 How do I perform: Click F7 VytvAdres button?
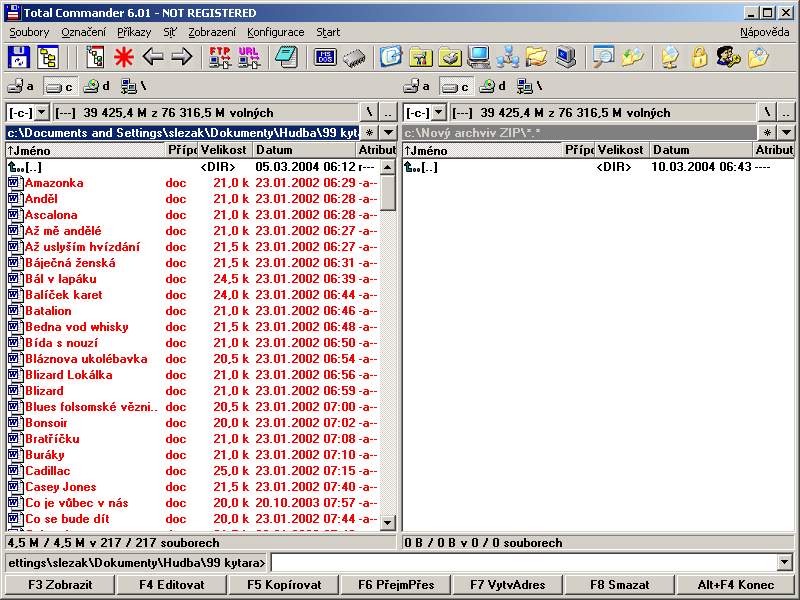coord(508,585)
